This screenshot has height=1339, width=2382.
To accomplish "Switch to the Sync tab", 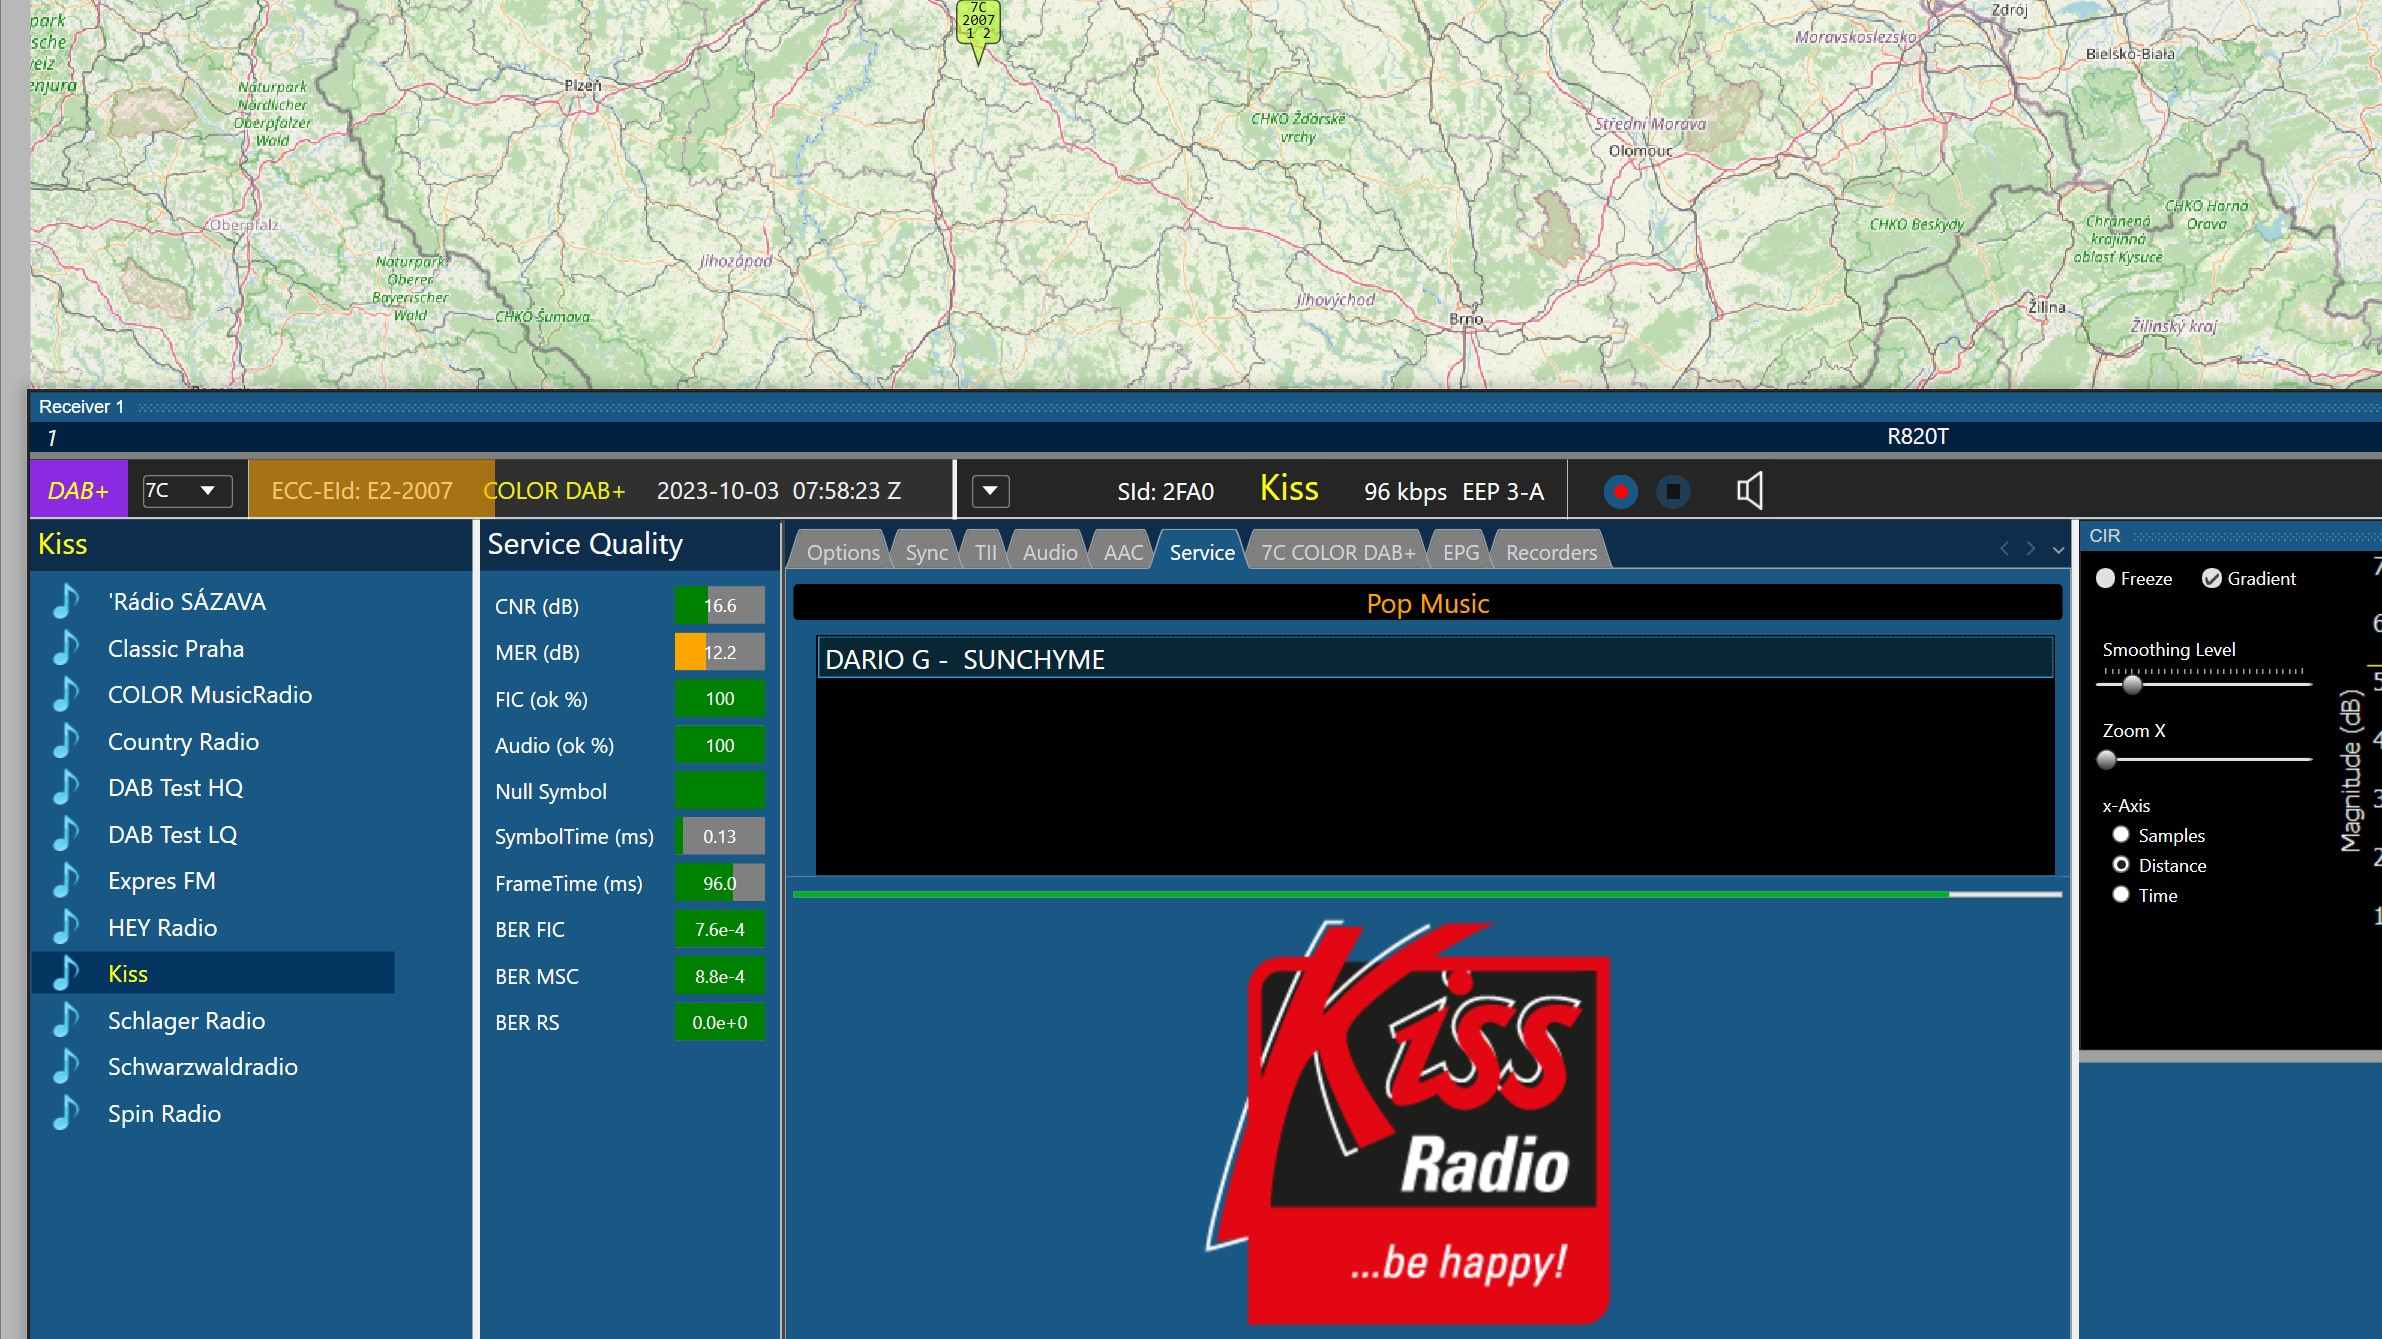I will (x=926, y=552).
